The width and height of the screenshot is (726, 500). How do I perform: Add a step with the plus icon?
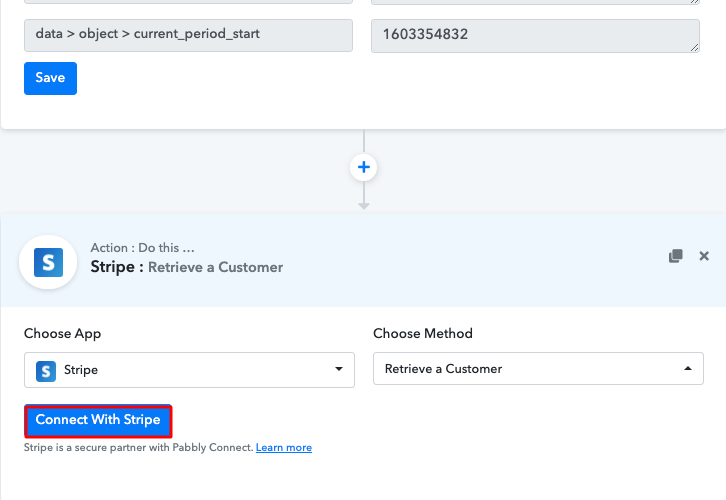(363, 167)
